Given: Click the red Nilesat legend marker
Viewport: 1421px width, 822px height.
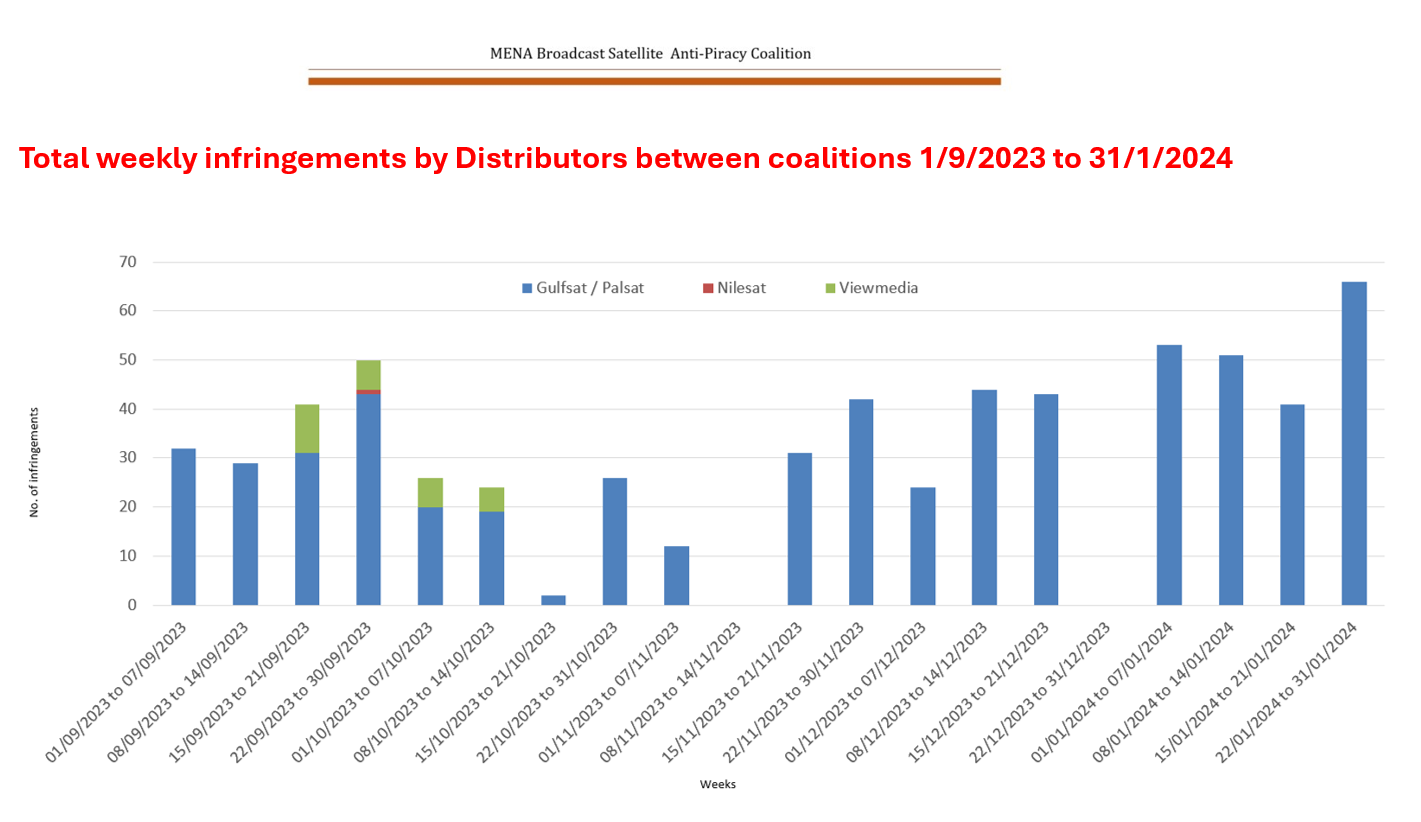Looking at the screenshot, I should click(x=707, y=288).
